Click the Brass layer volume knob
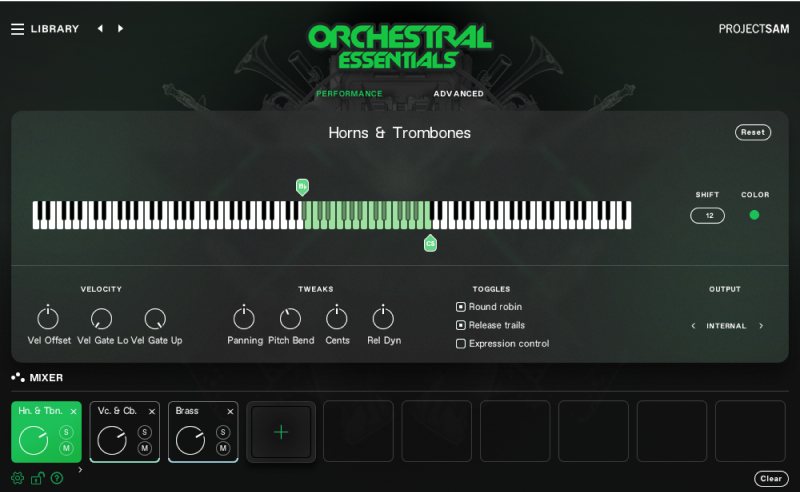 coord(190,440)
